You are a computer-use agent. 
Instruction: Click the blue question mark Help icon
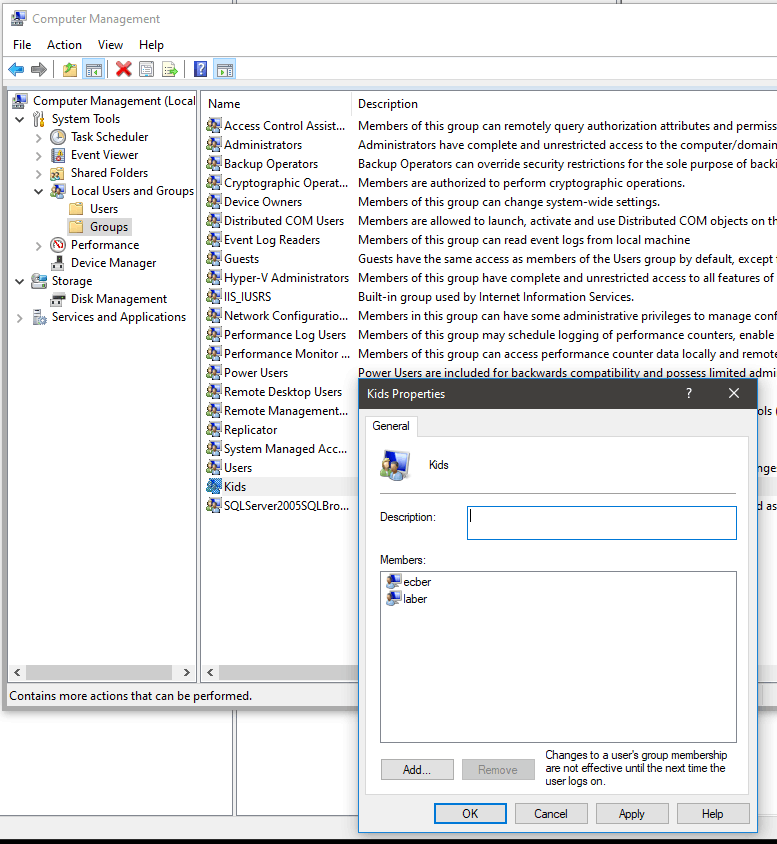click(200, 69)
